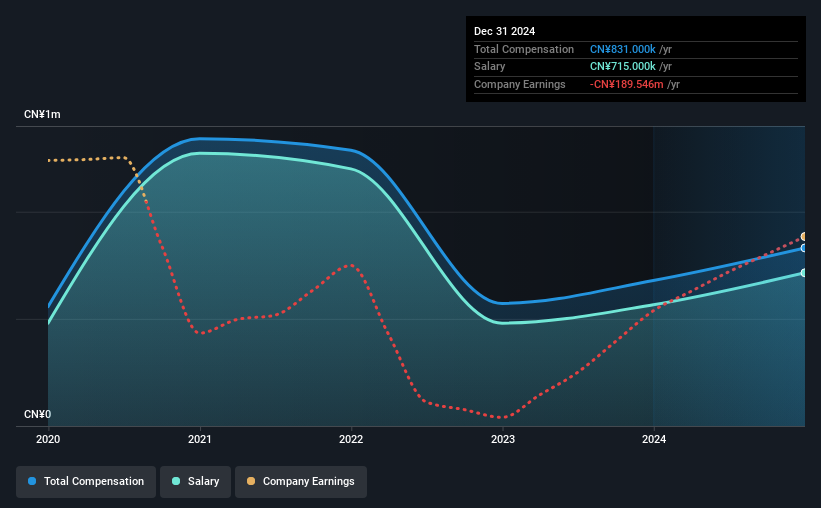The image size is (821, 508).
Task: Toggle the Total Compensation legend button
Action: coord(86,481)
